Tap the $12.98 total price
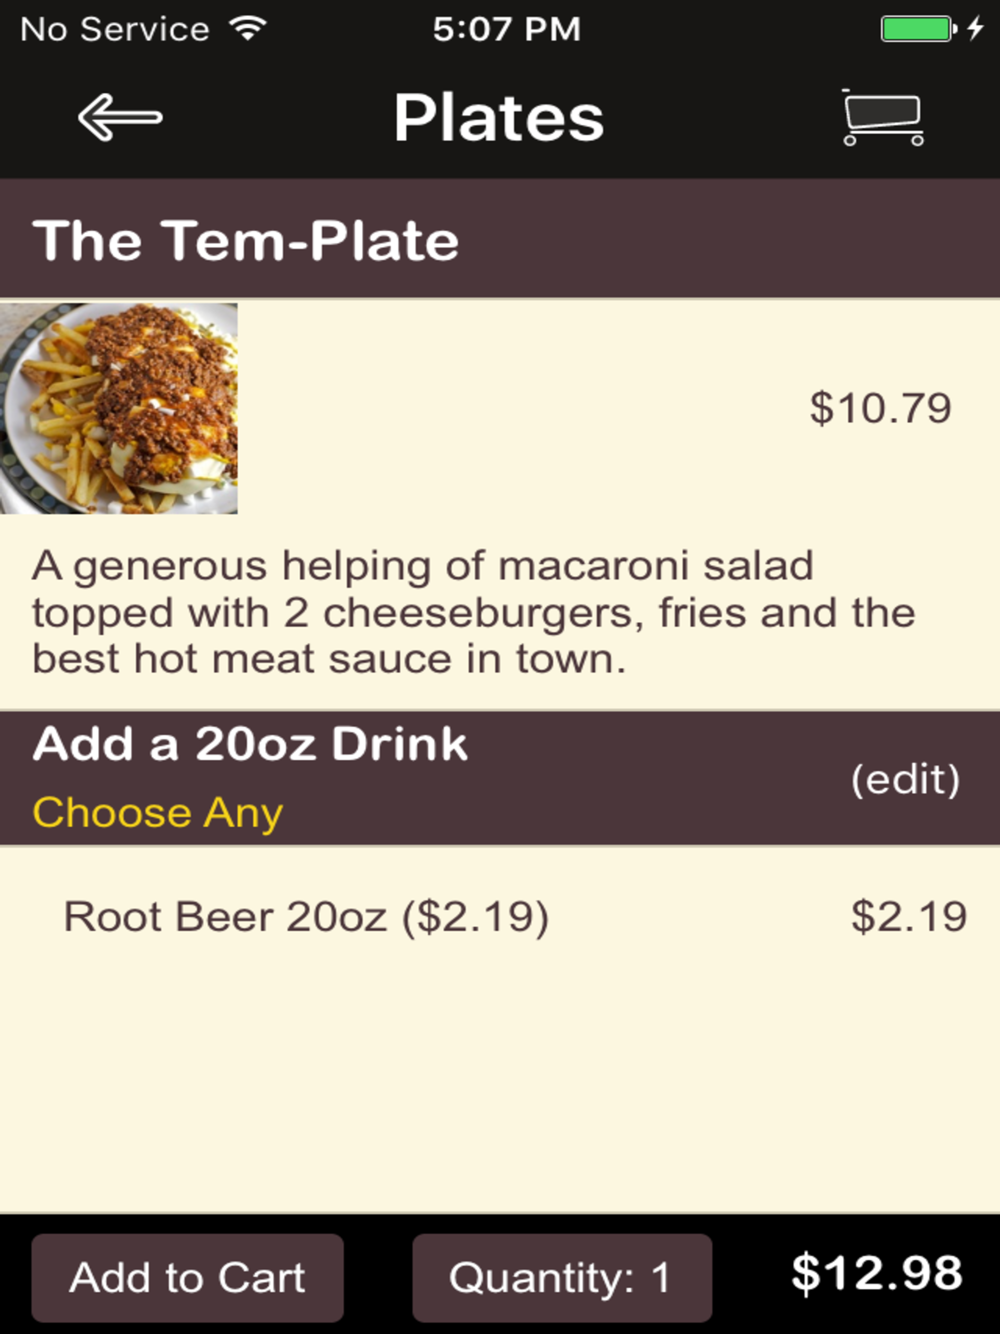The width and height of the screenshot is (1000, 1334). 877,1274
